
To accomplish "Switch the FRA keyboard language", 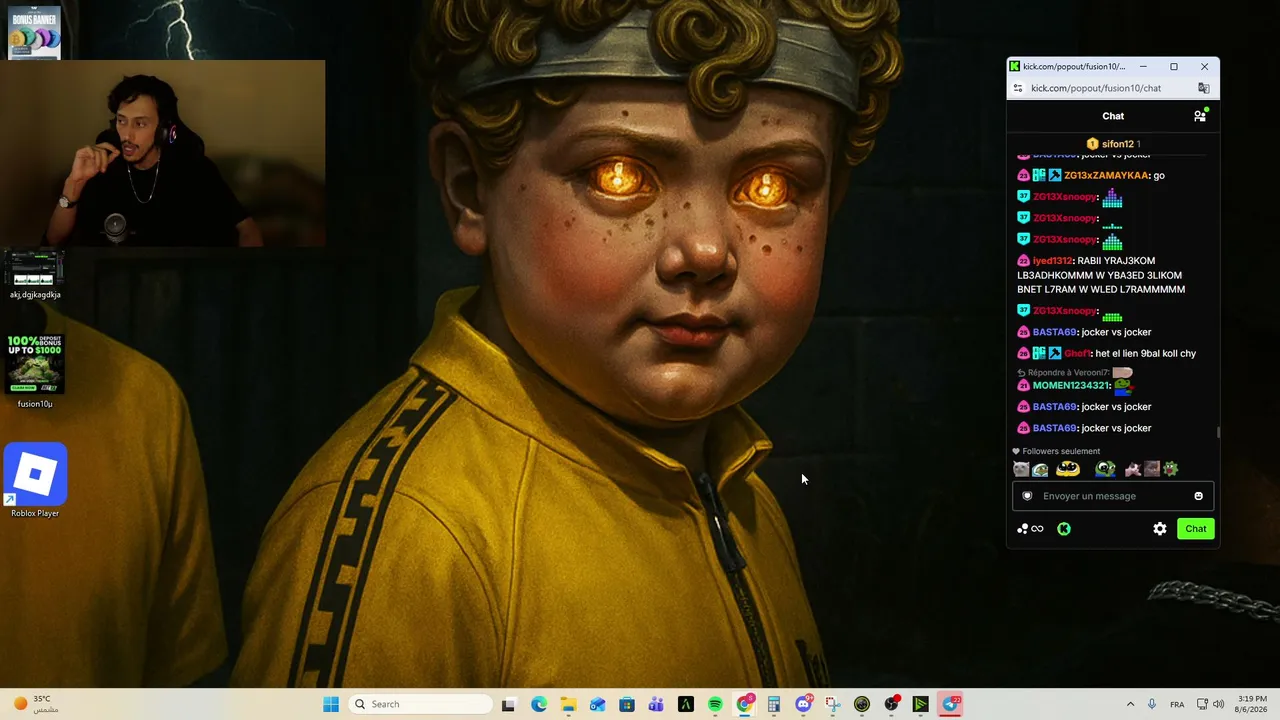I will pyautogui.click(x=1178, y=704).
